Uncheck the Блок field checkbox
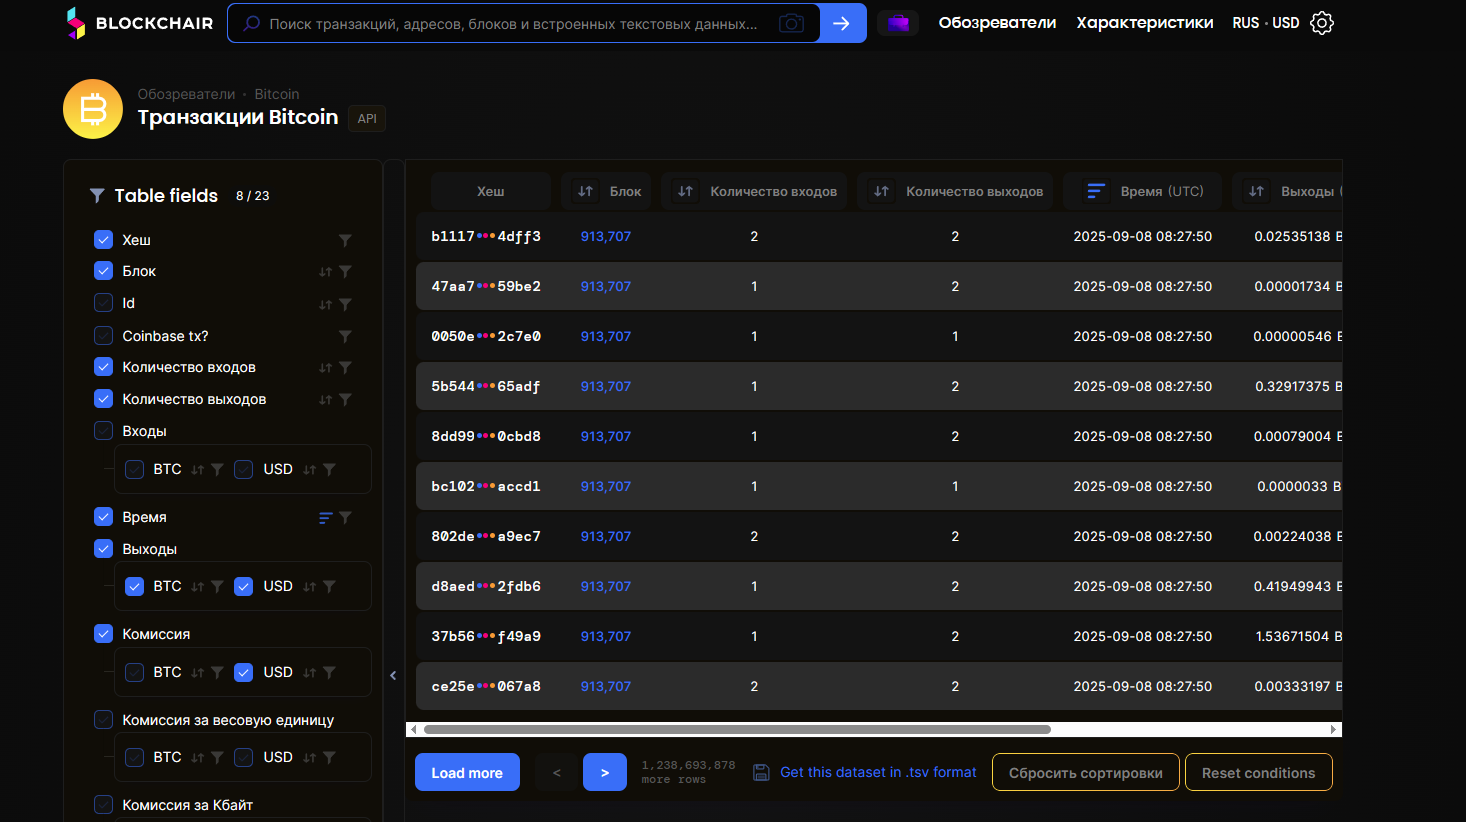 [104, 271]
